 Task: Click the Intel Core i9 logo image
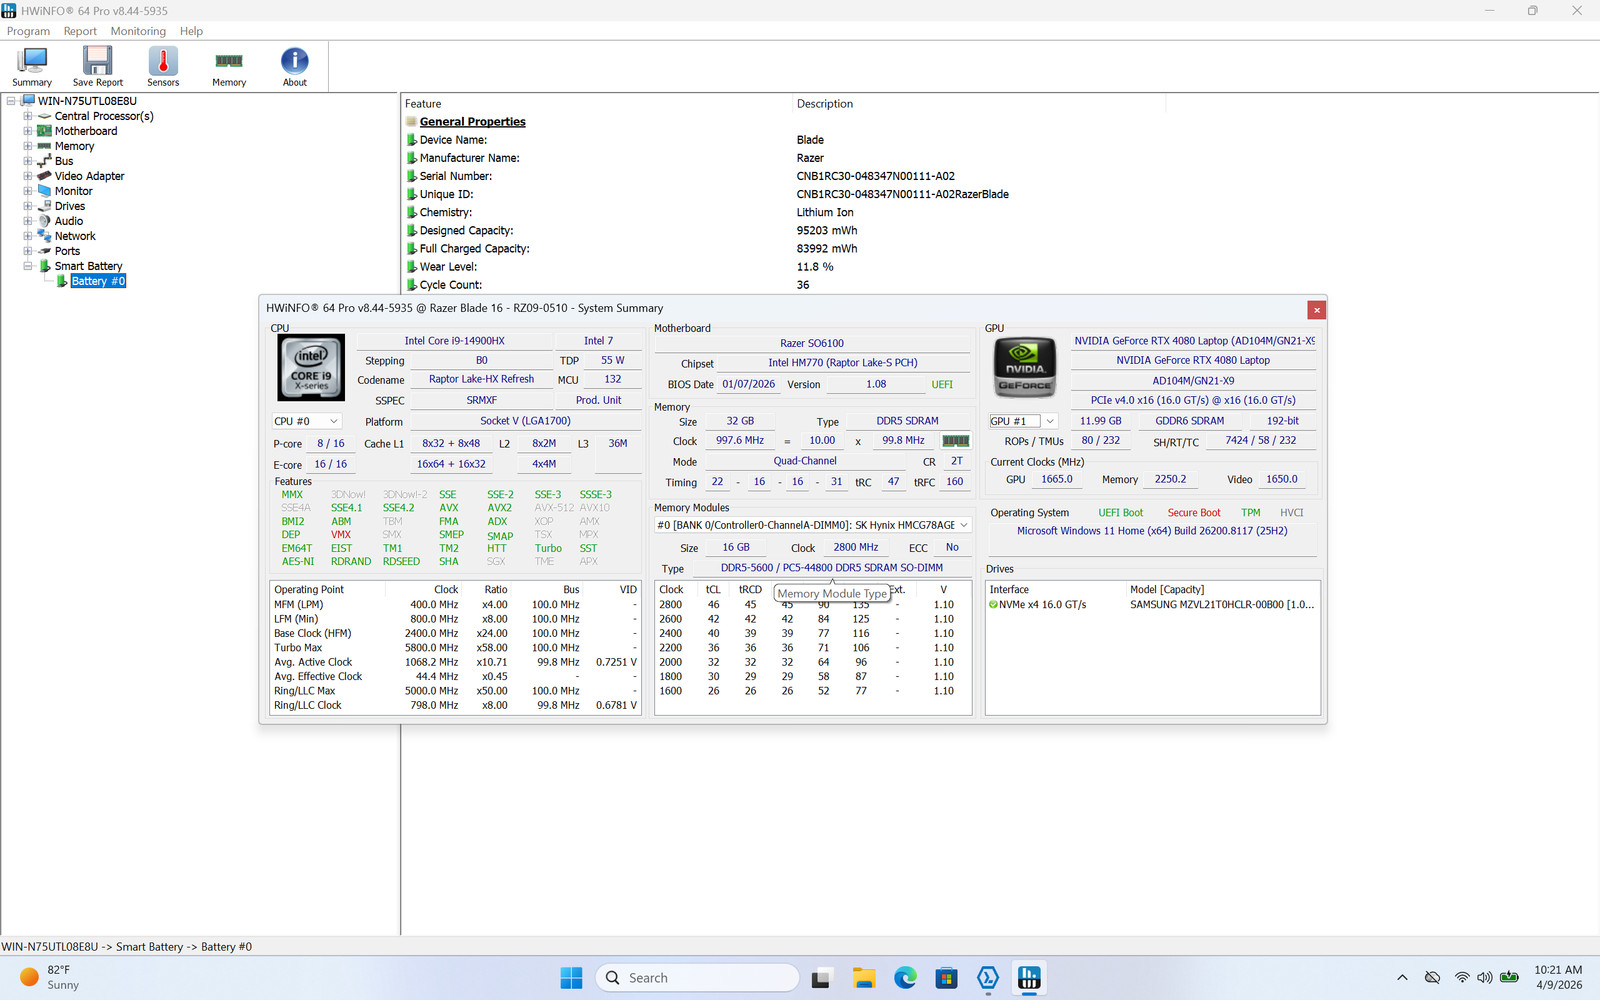pos(311,367)
